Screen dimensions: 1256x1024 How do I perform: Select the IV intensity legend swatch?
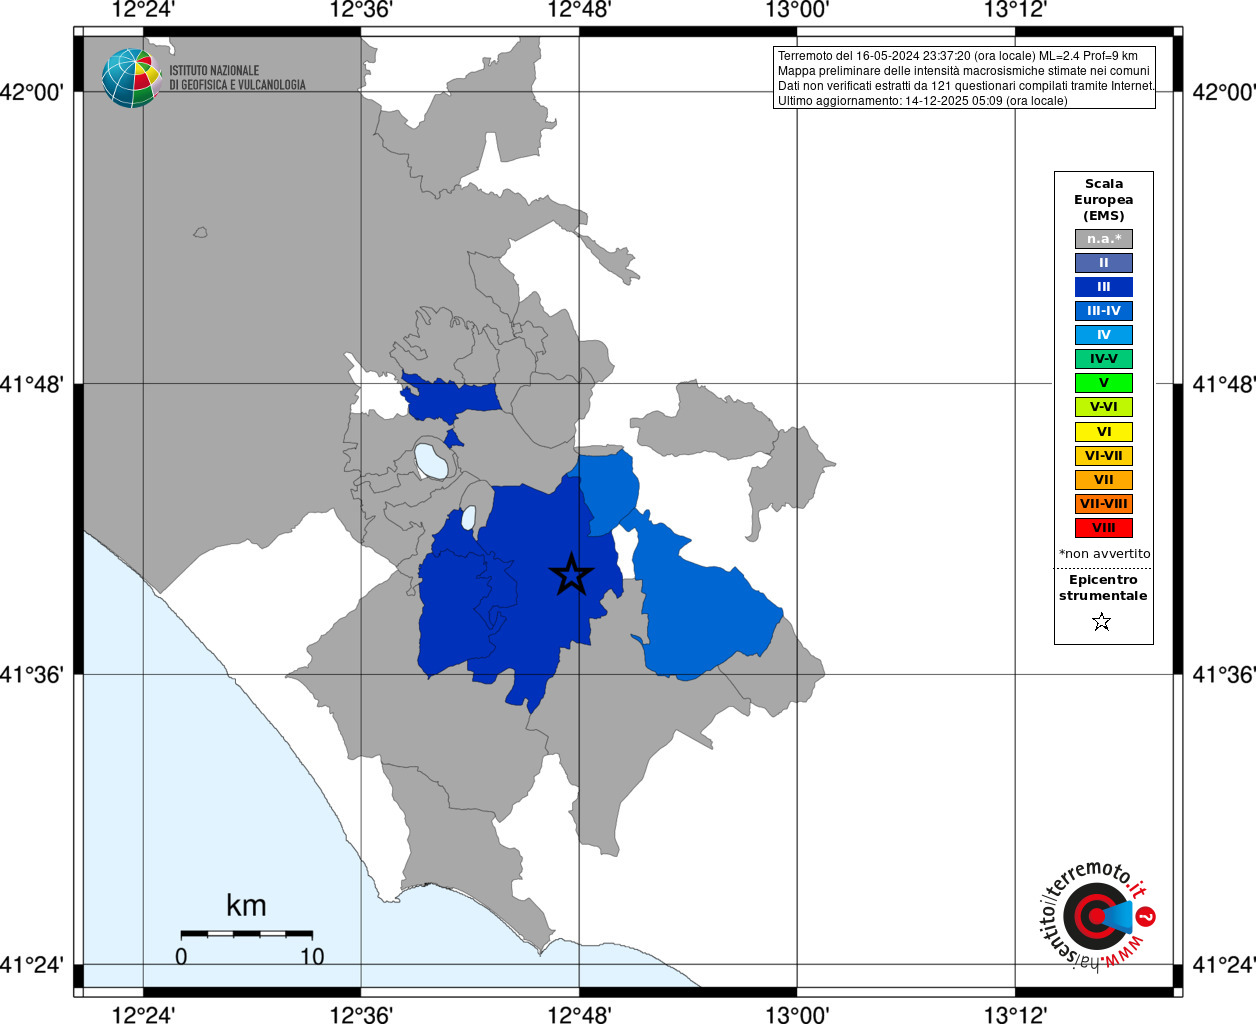(x=1104, y=335)
